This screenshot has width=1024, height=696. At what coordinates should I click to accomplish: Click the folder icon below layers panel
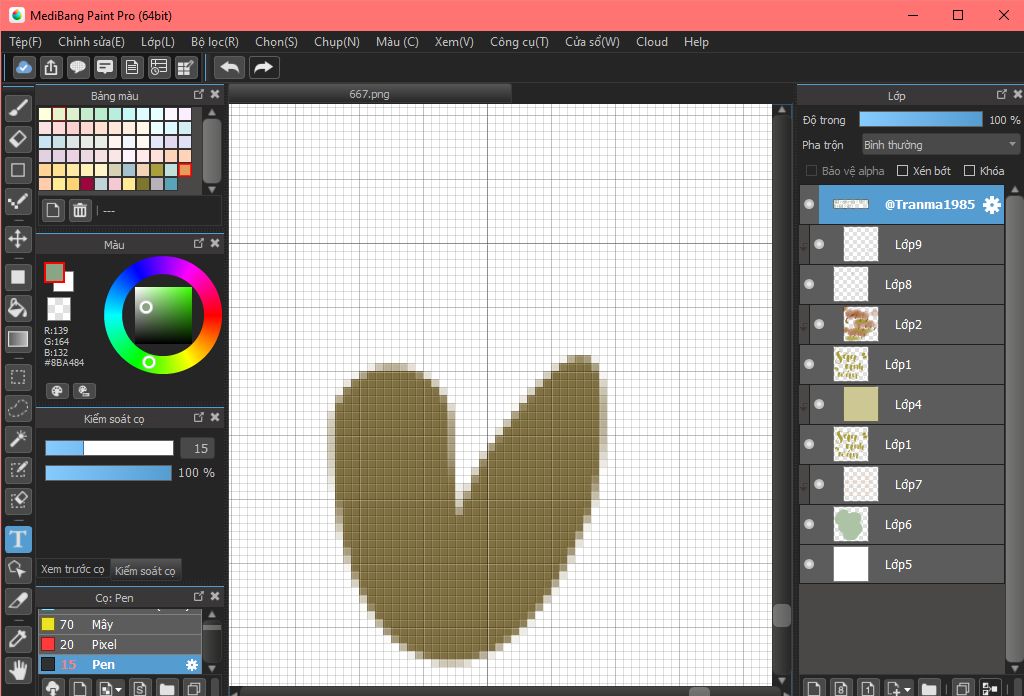click(x=929, y=688)
